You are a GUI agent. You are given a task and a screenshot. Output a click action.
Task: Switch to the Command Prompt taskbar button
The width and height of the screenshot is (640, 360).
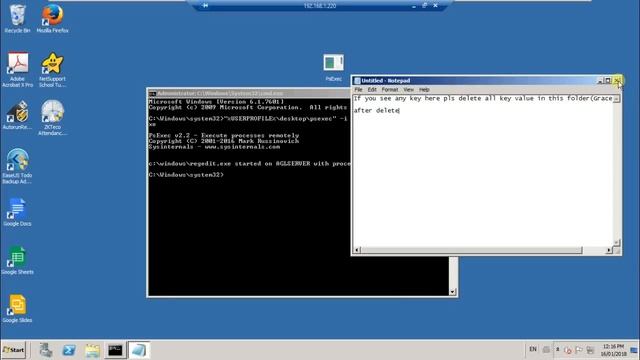click(116, 350)
